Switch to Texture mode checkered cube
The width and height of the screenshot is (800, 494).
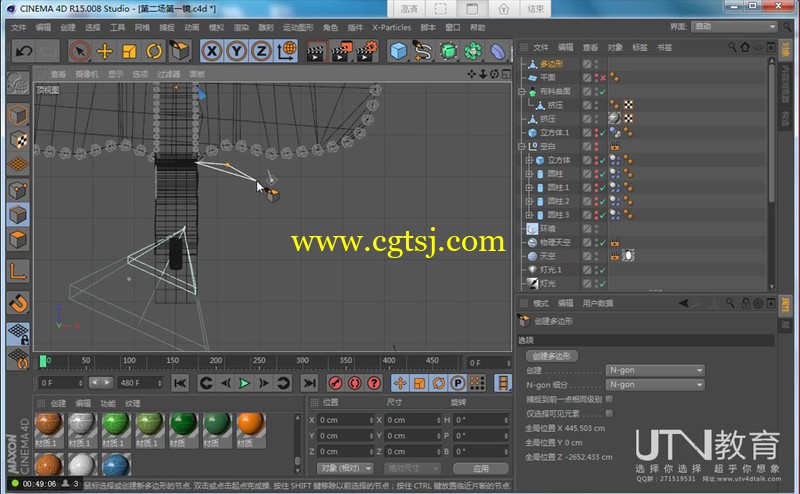coord(18,140)
